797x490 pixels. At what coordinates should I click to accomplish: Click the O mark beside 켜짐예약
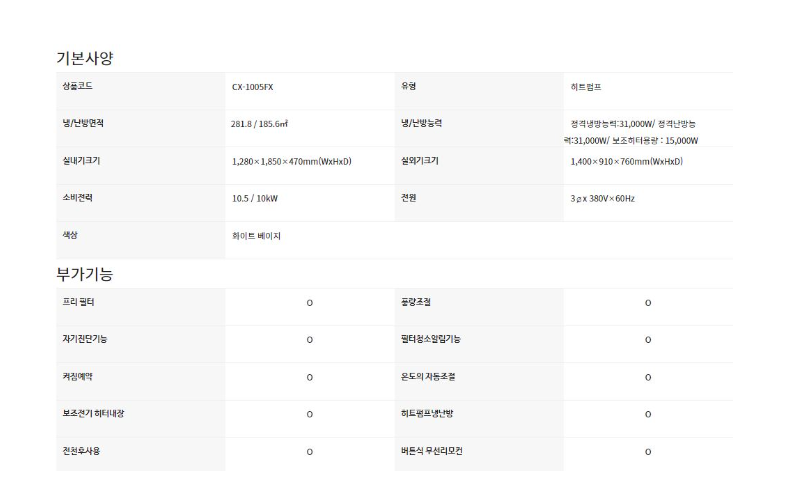click(x=309, y=377)
